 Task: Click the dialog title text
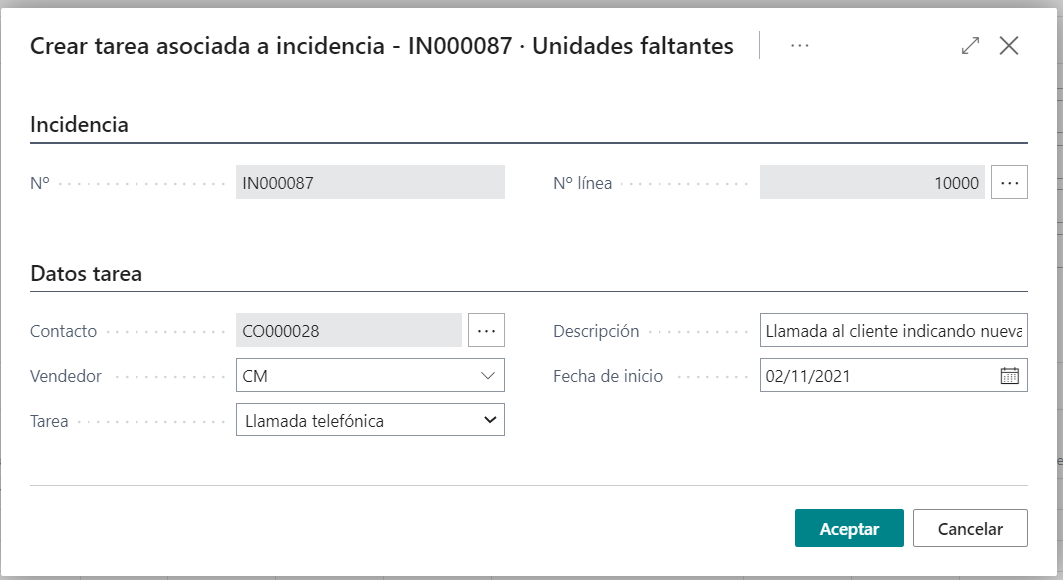click(x=382, y=46)
